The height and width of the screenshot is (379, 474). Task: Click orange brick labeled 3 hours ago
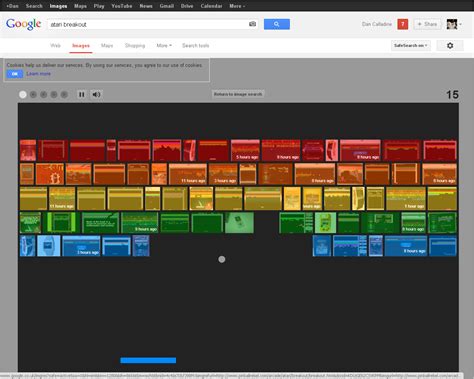point(223,174)
